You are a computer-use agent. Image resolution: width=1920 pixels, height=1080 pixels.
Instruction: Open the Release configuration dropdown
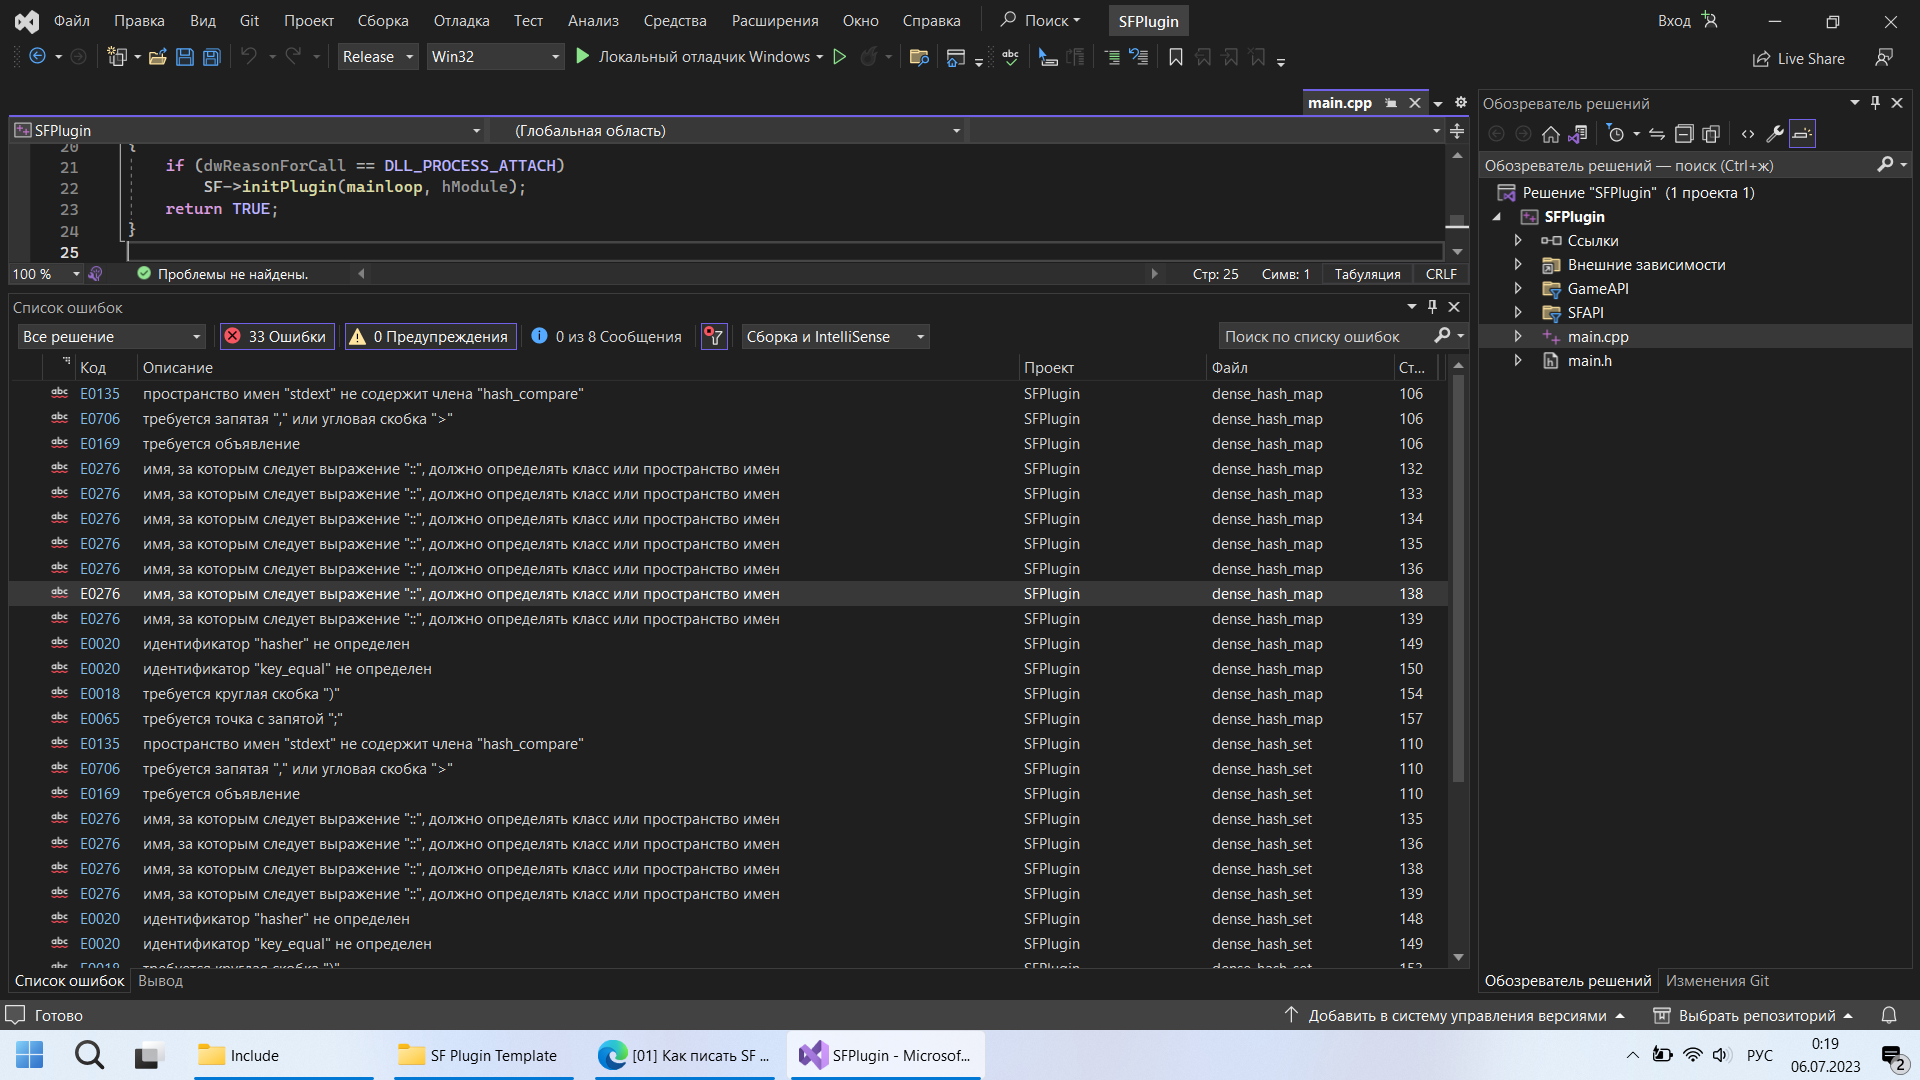(378, 57)
